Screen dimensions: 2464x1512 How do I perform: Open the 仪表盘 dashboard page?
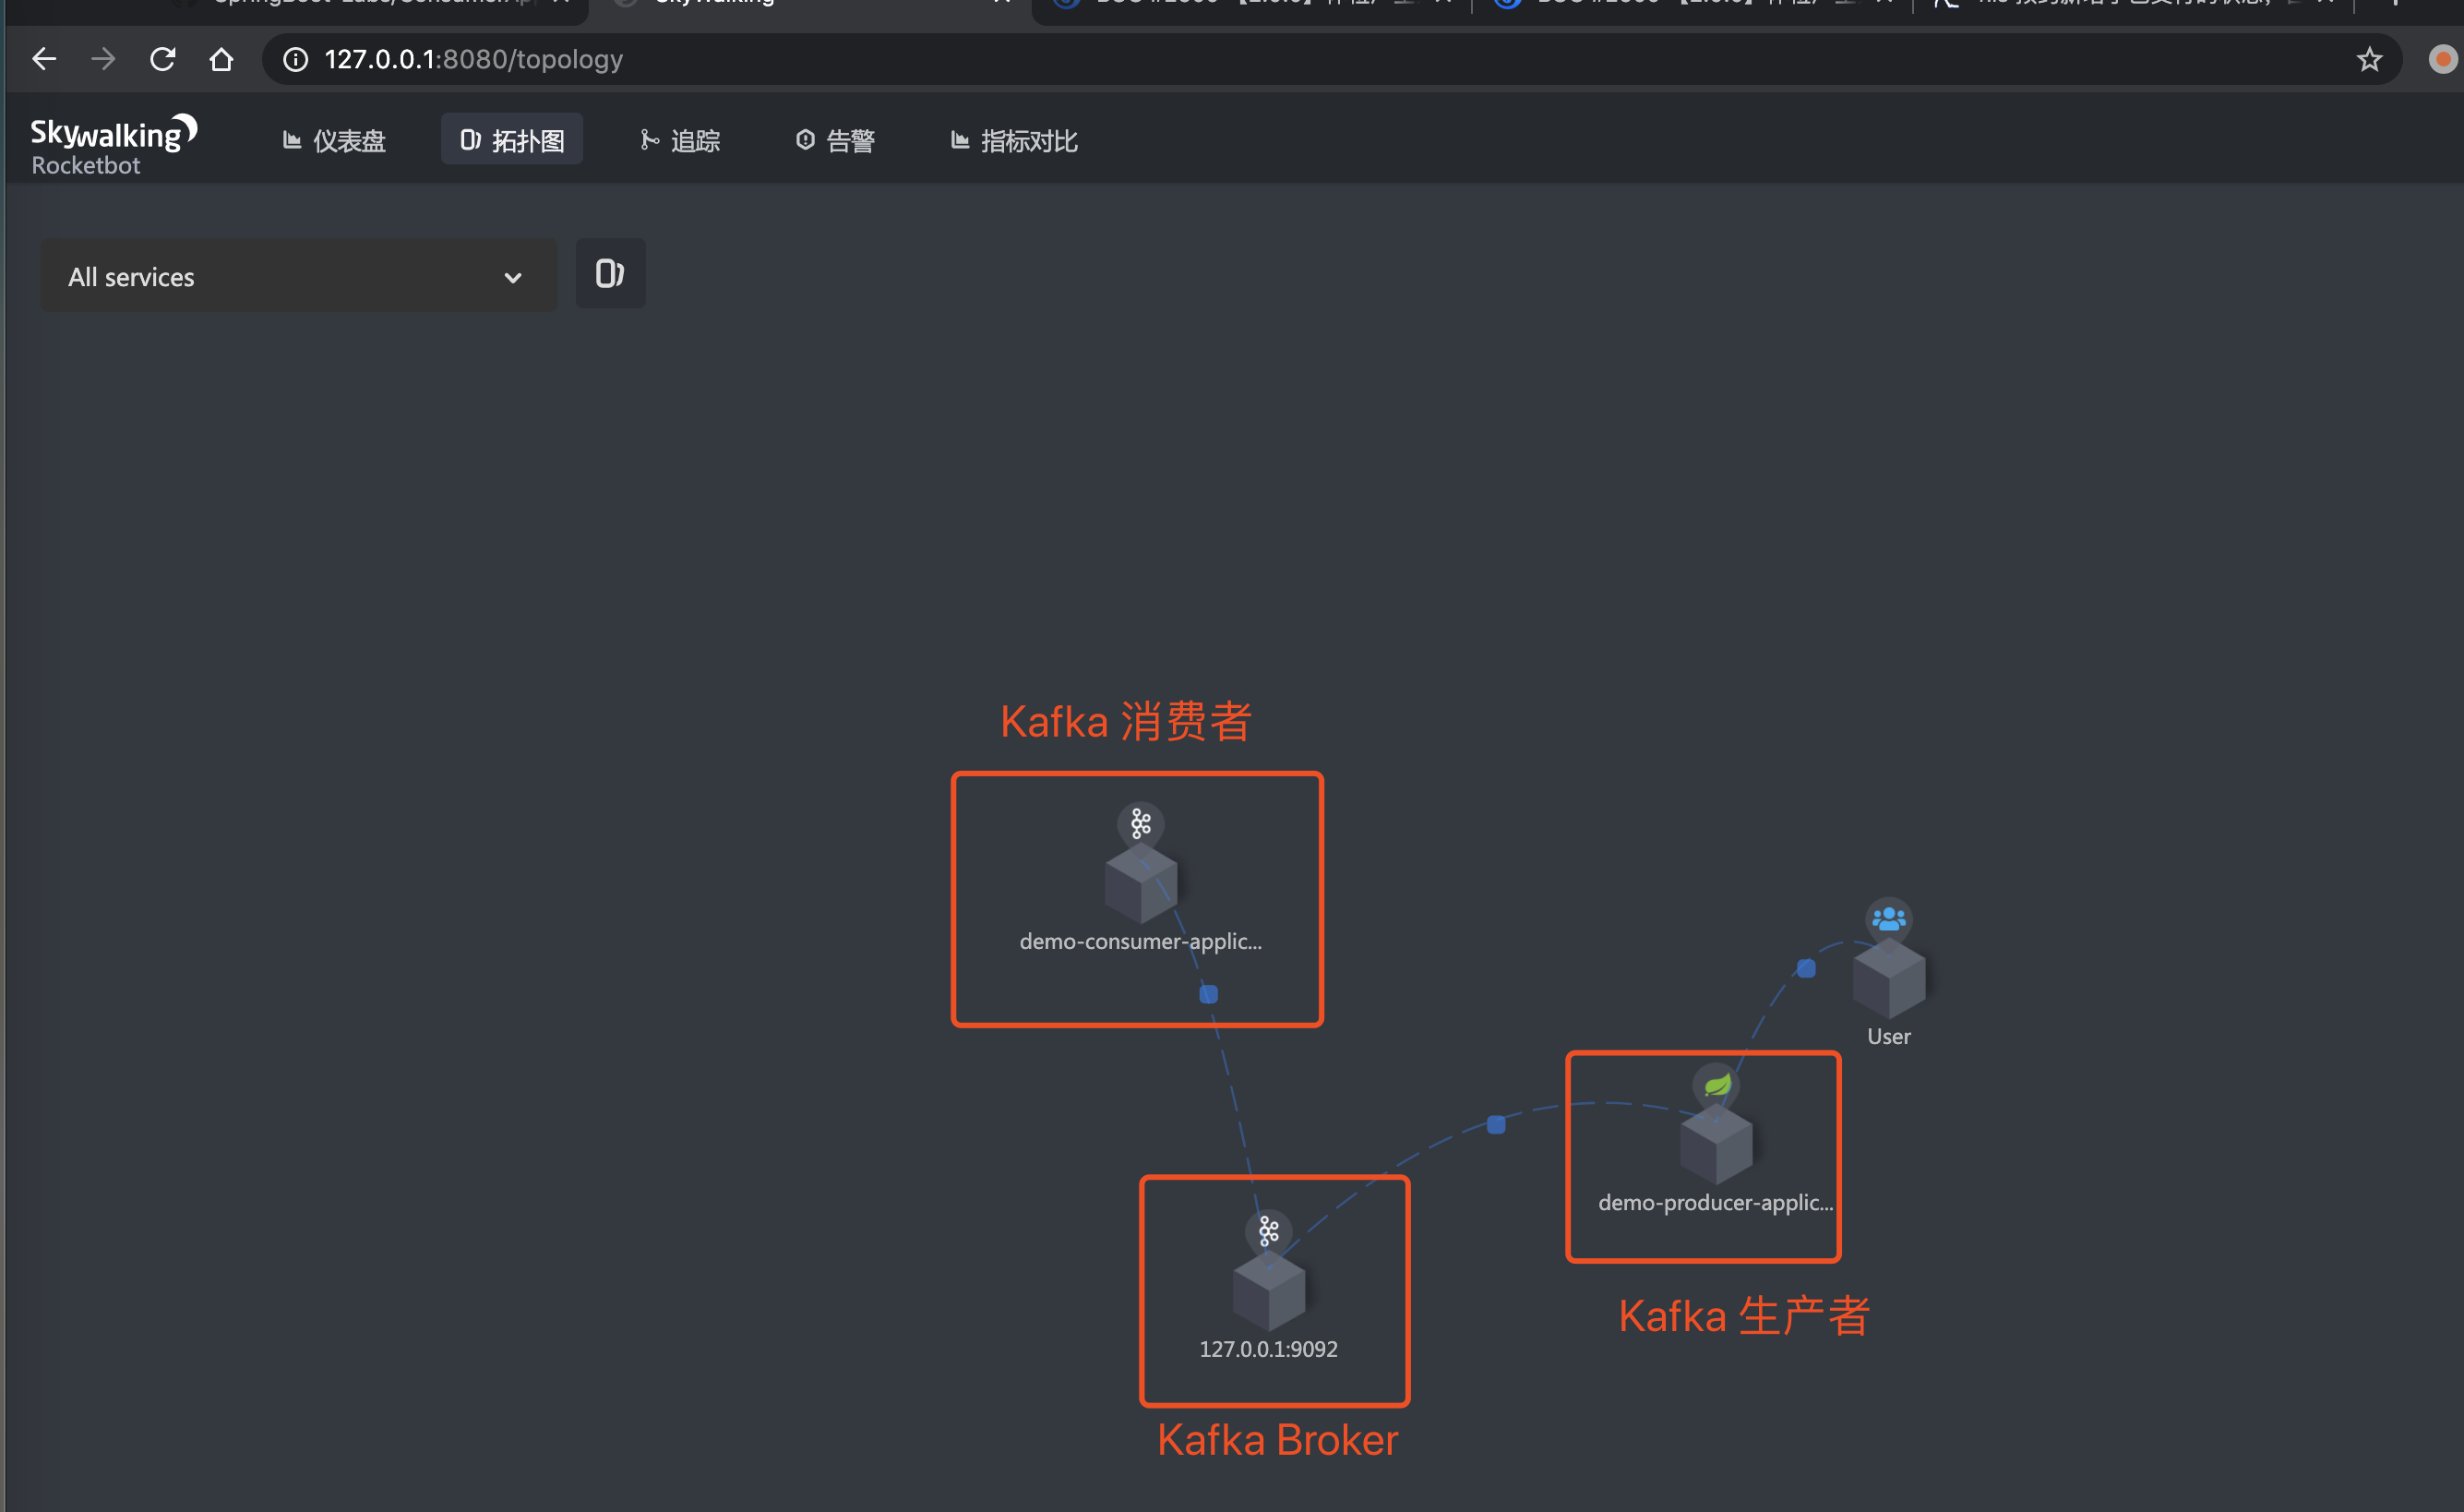click(334, 140)
